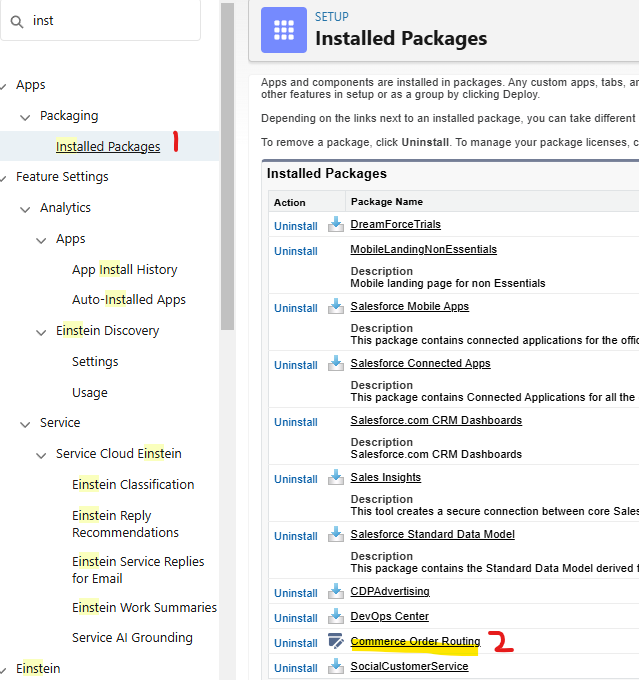The image size is (639, 680).
Task: Click the download icon beside Salesforce Connected Apps
Action: (335, 363)
